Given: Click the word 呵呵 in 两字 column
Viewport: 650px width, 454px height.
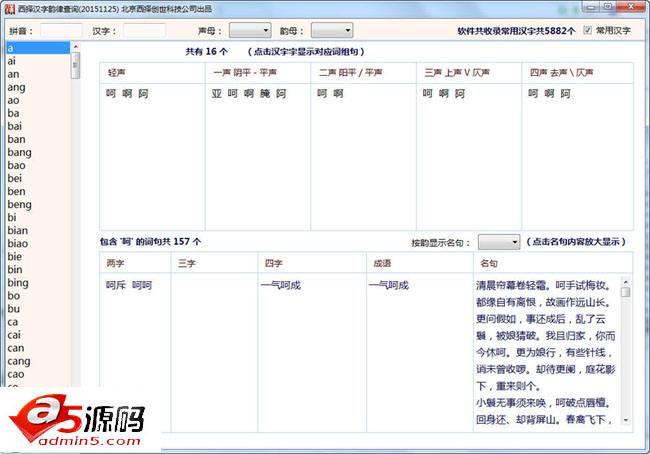Looking at the screenshot, I should (x=142, y=285).
